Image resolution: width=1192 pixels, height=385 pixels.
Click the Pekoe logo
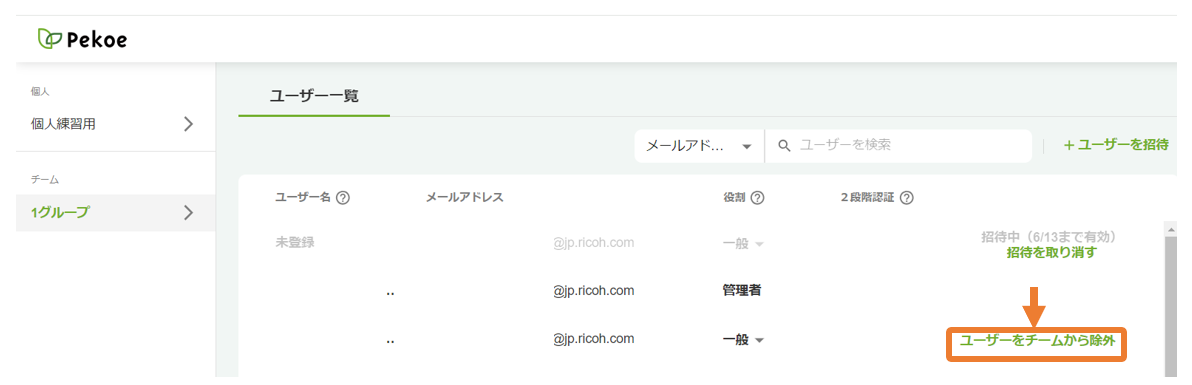[82, 39]
